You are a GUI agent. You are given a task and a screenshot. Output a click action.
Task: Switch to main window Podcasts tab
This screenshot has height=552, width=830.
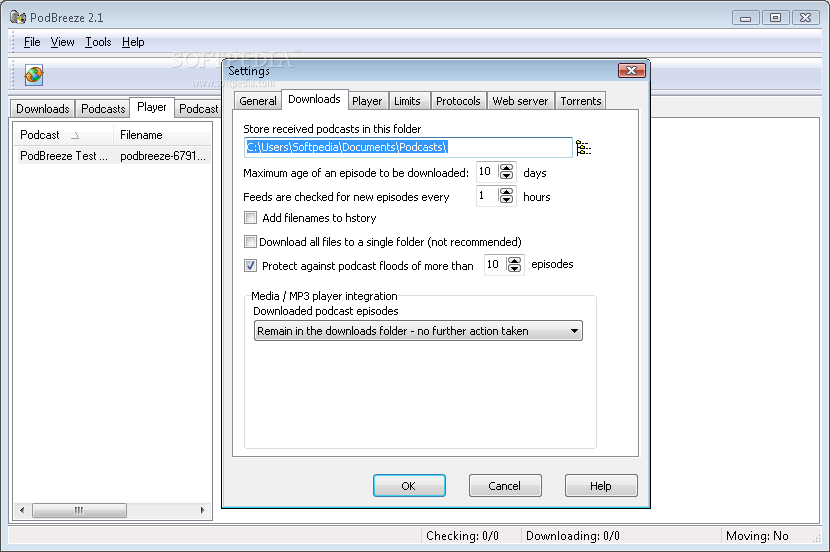[103, 108]
